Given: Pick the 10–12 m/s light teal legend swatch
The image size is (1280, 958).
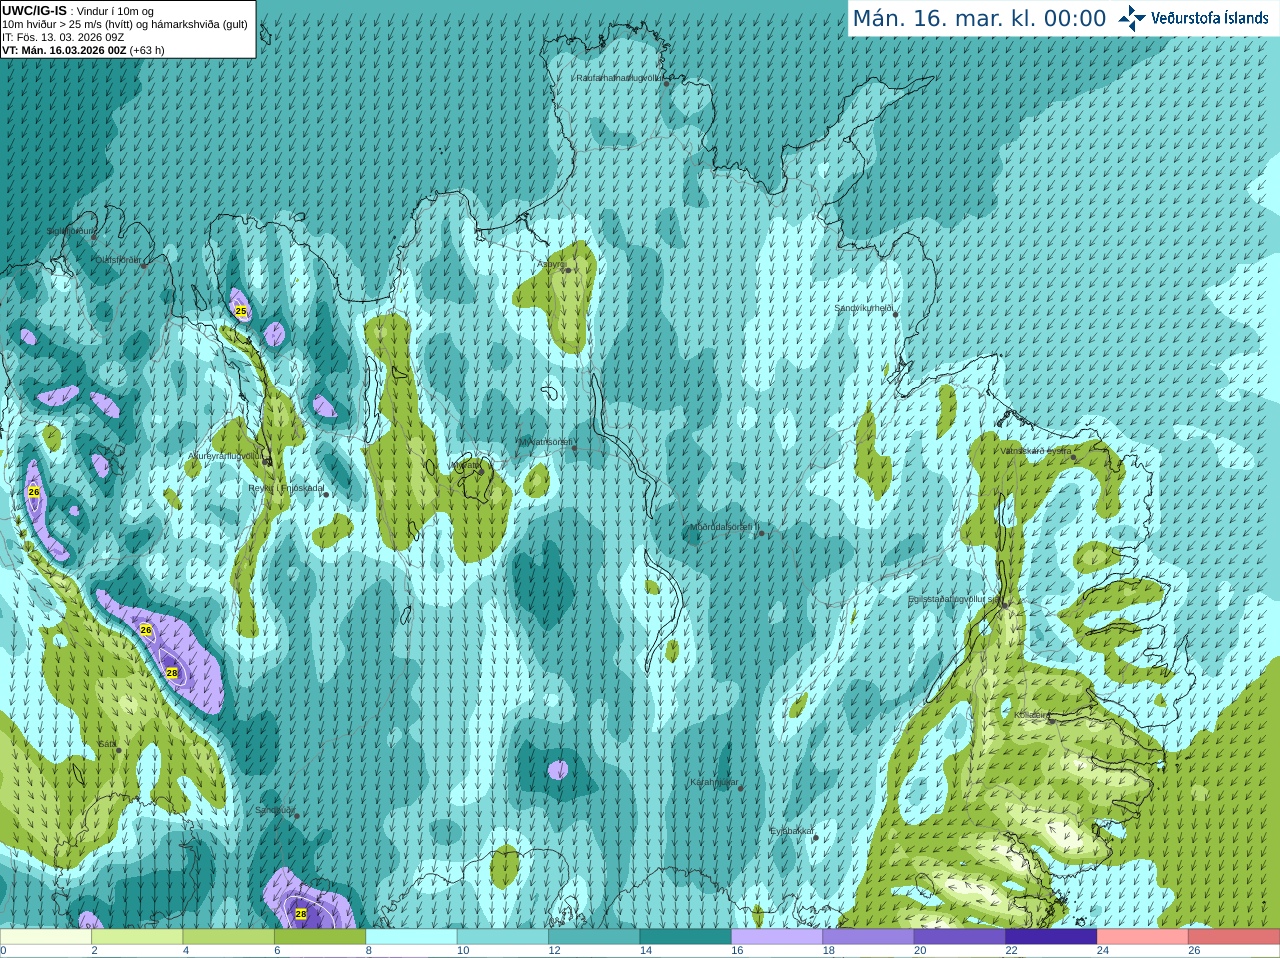Looking at the screenshot, I should (x=503, y=937).
